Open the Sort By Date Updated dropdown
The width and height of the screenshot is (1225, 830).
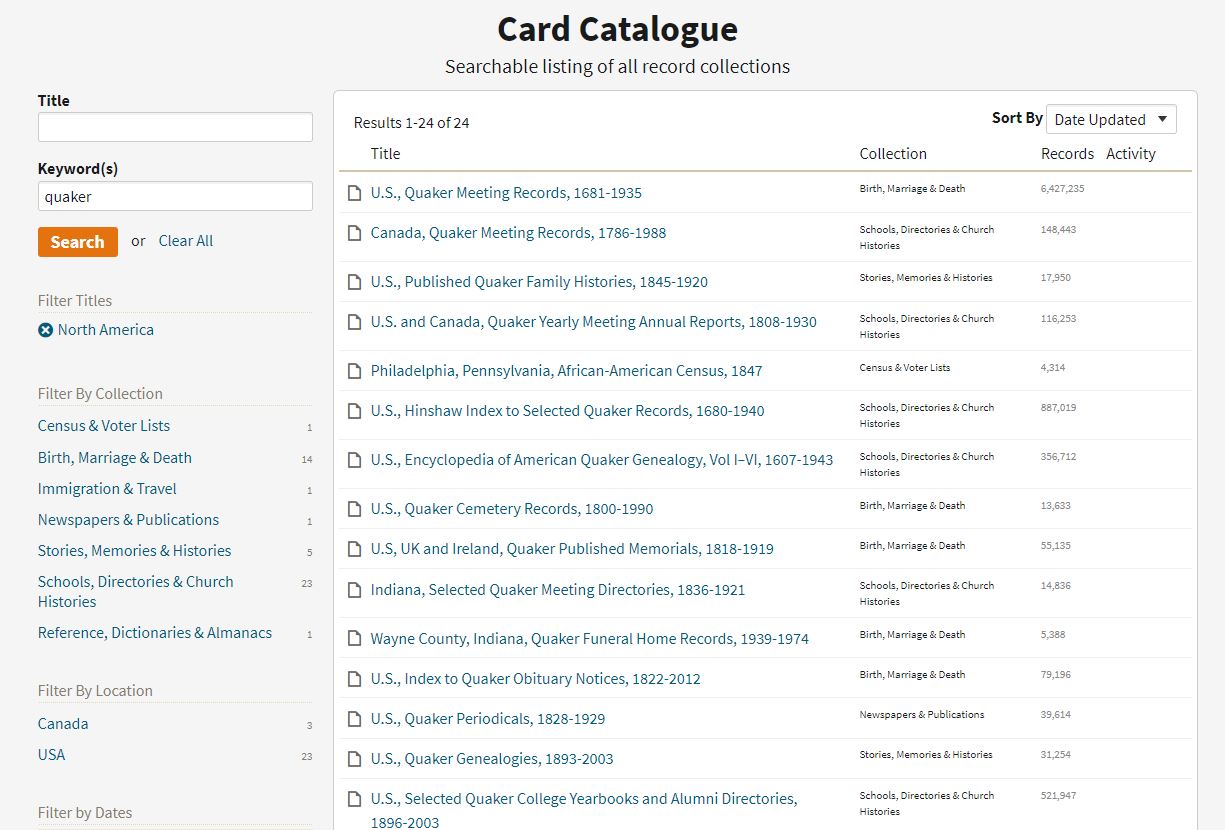click(x=1110, y=119)
